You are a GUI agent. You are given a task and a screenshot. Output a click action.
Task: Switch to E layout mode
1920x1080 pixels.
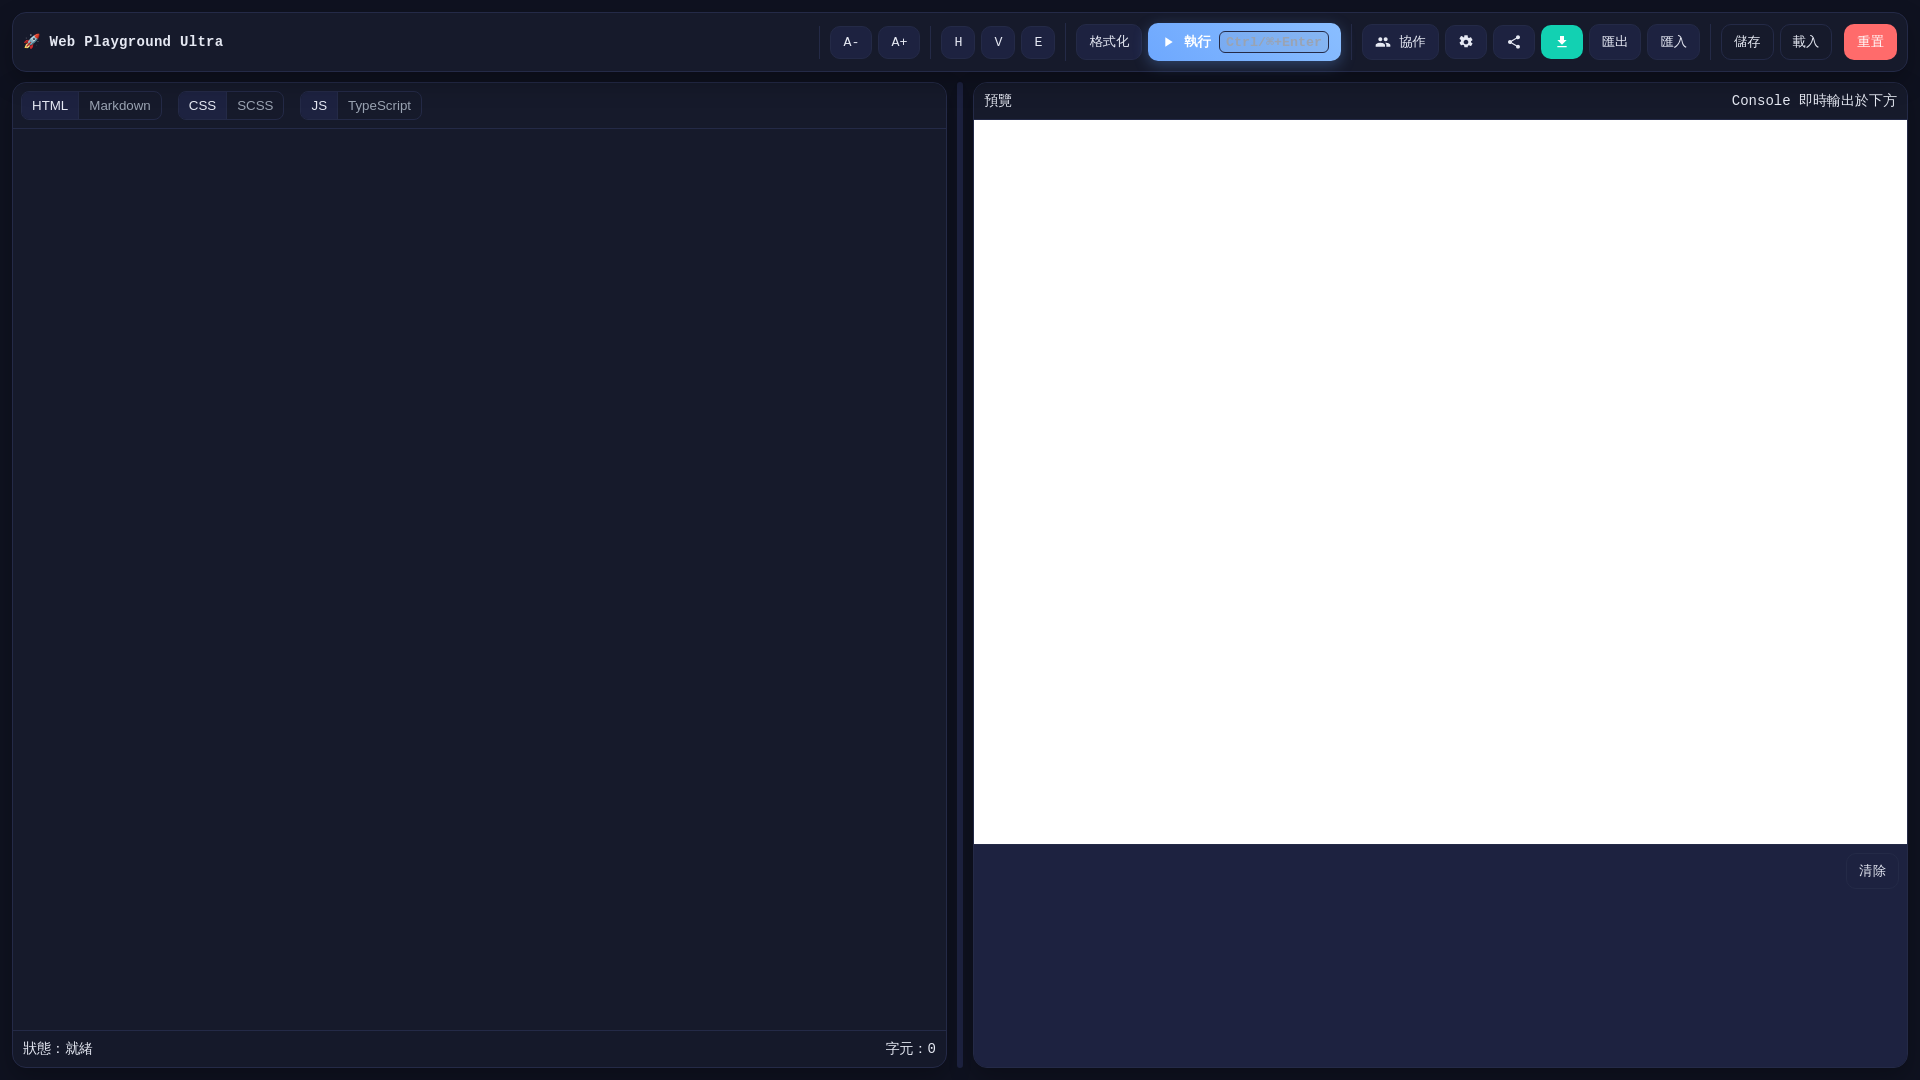(x=1038, y=42)
